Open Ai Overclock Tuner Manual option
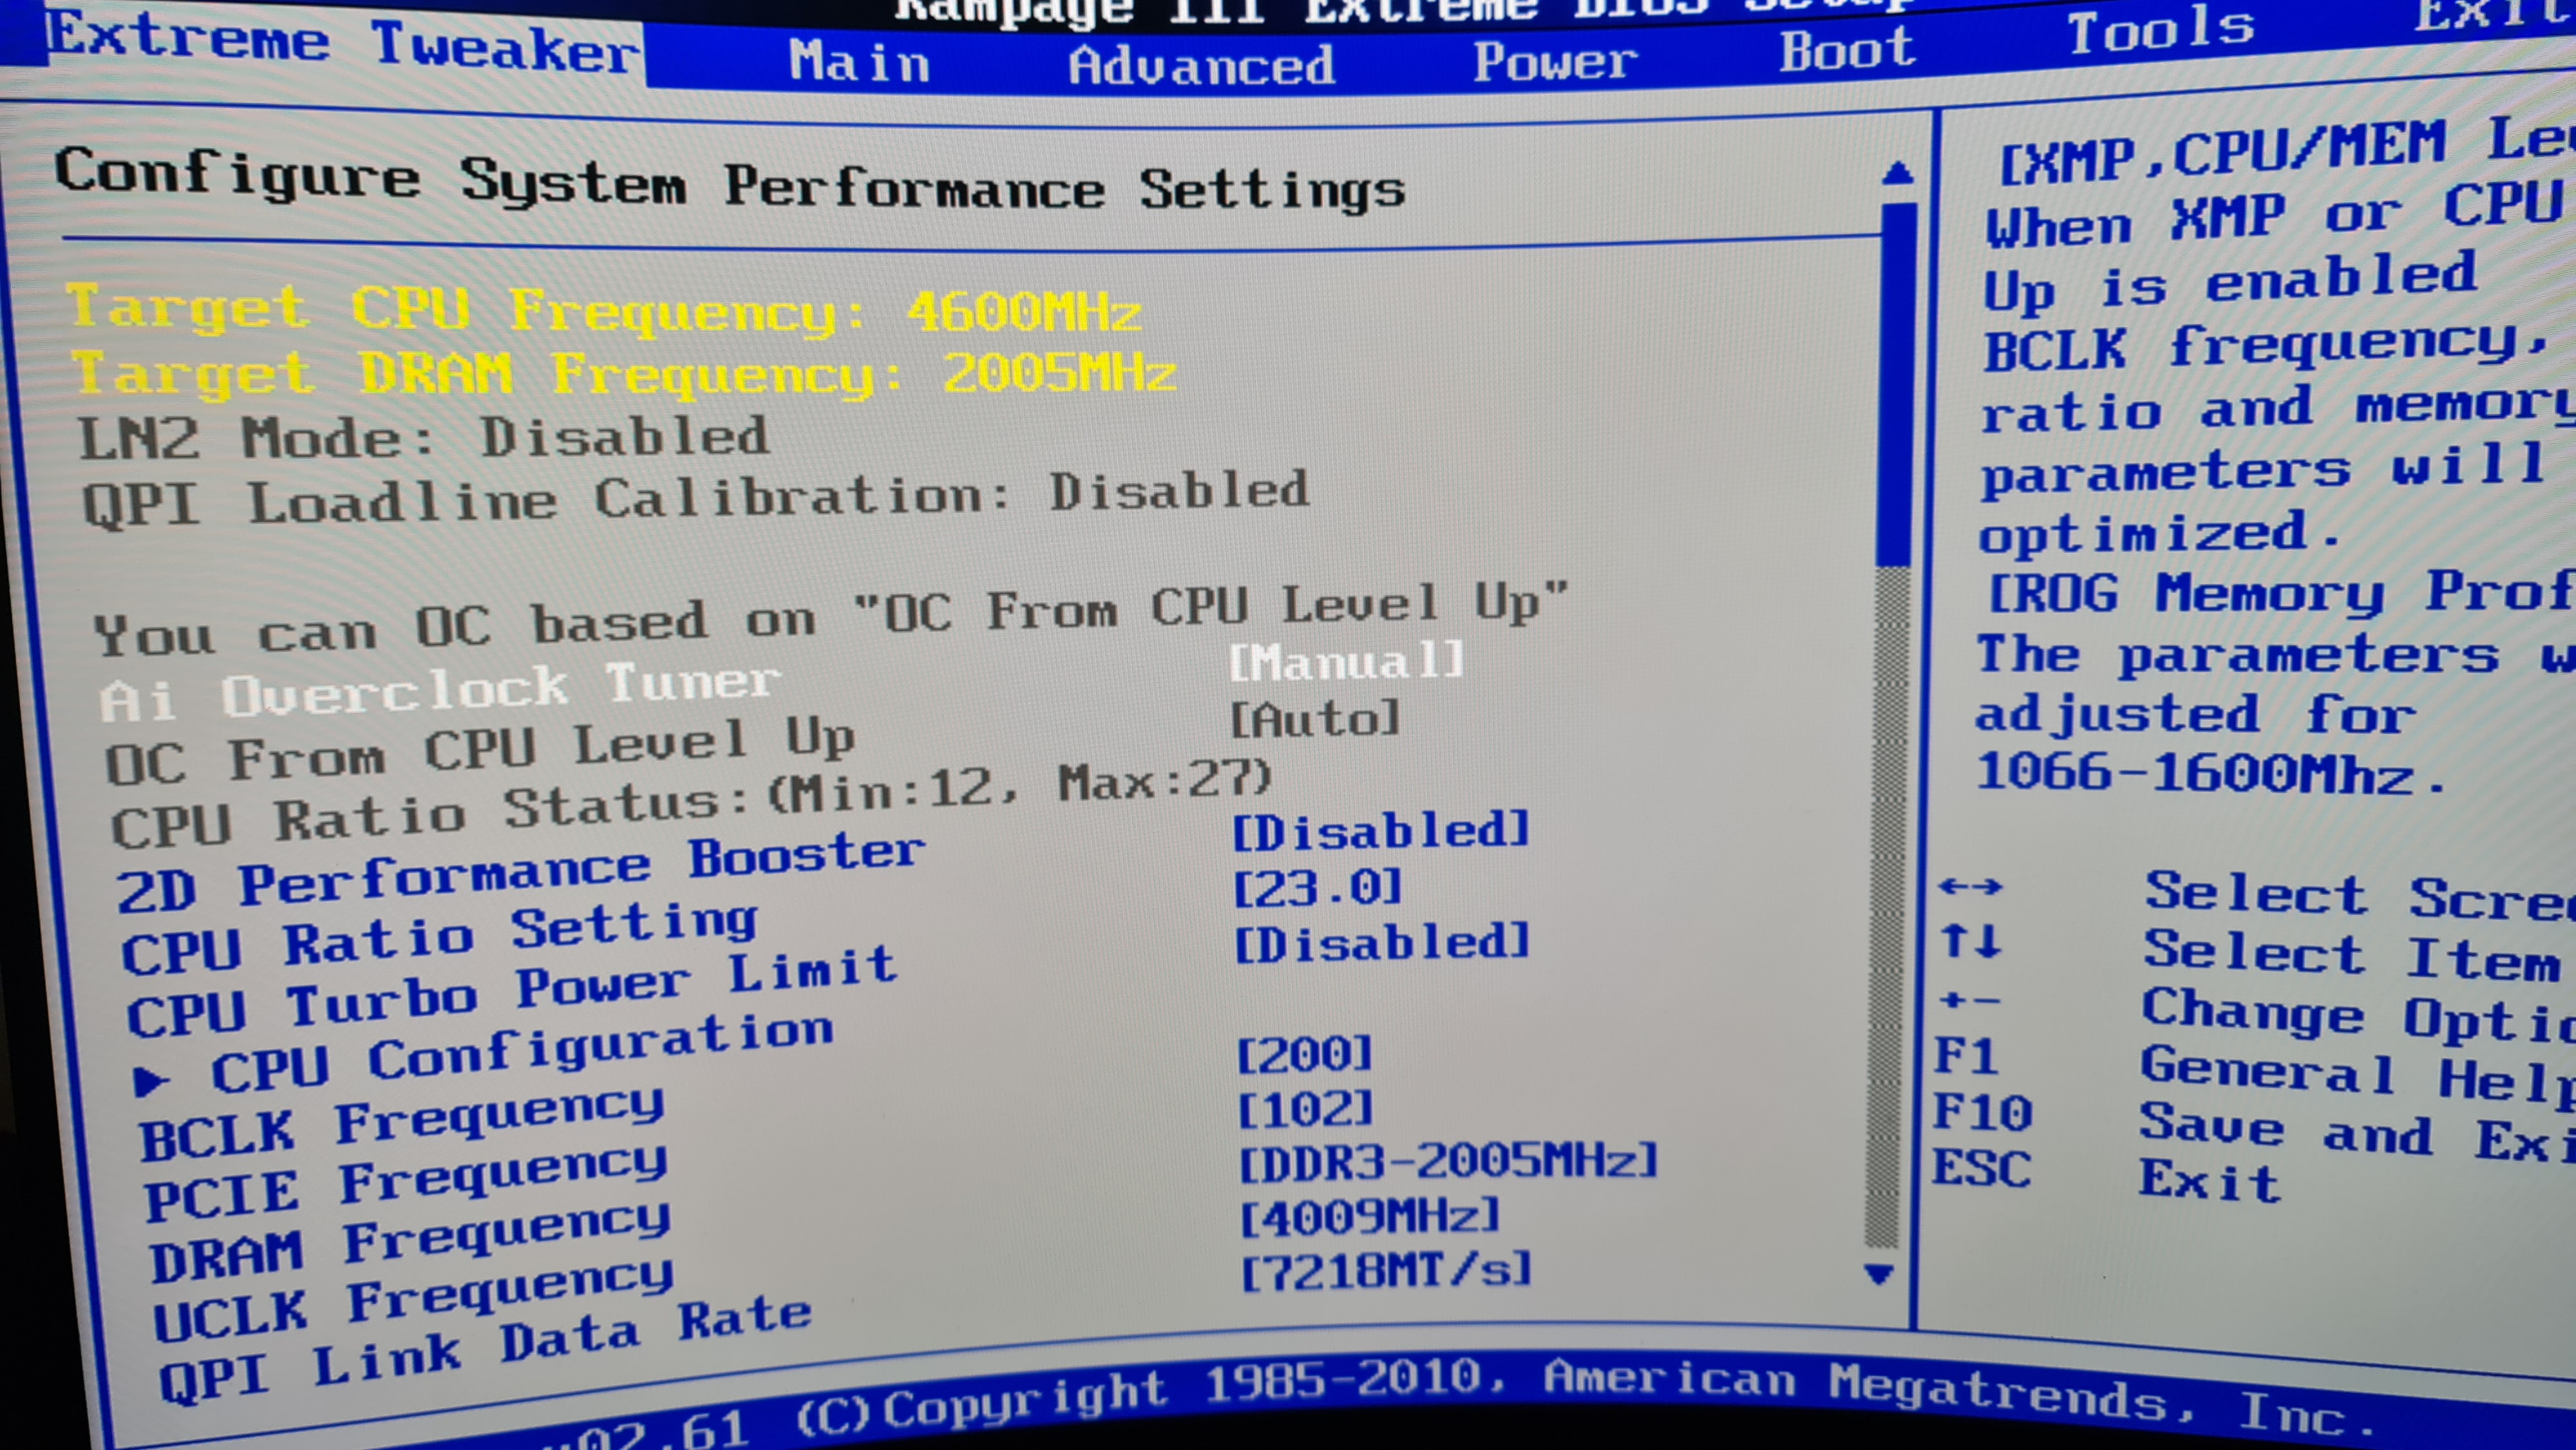 pyautogui.click(x=1346, y=662)
